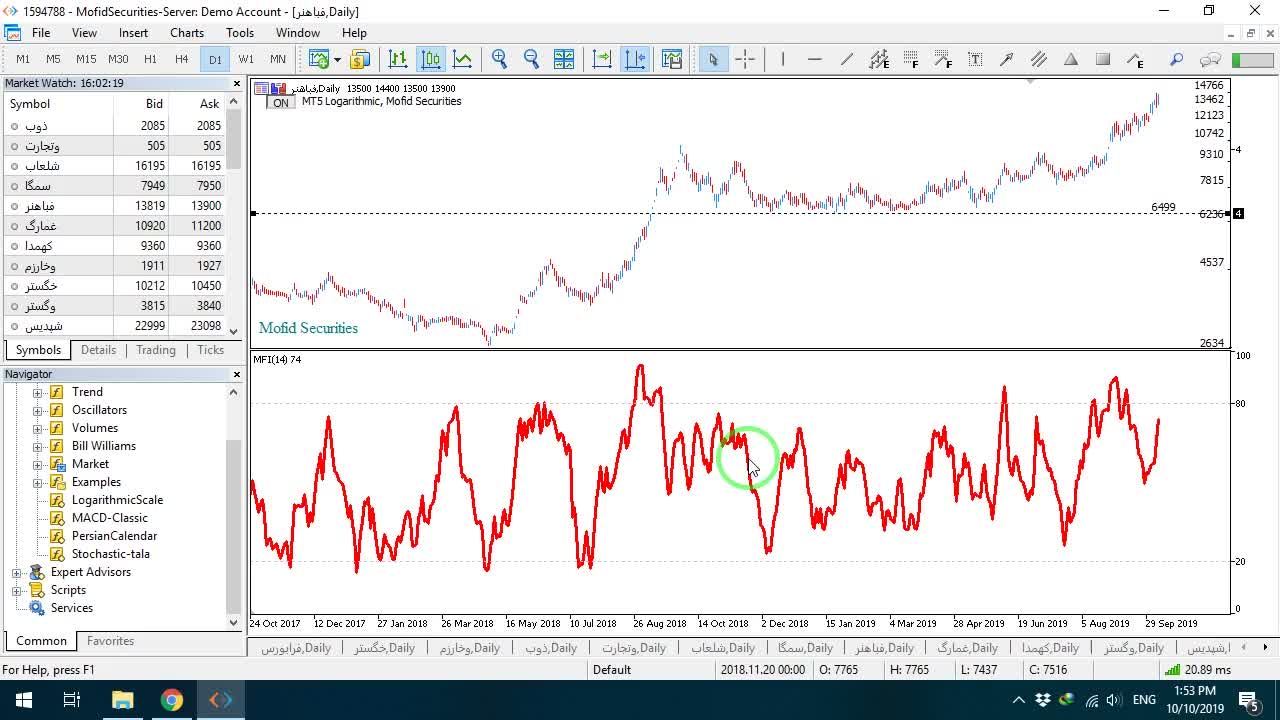Select the dotted grid tool marked F

point(911,59)
